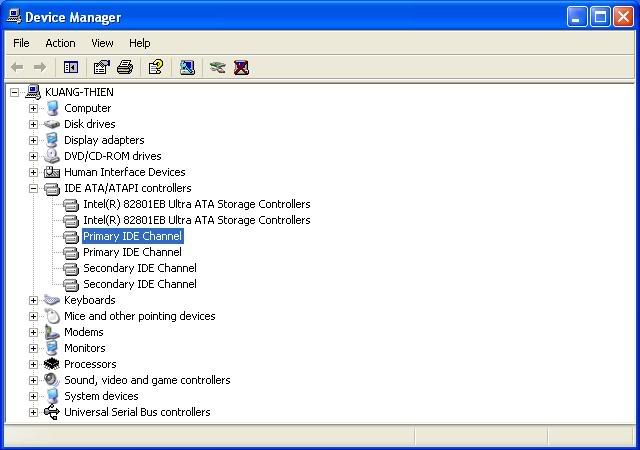Expand the Processors node
This screenshot has height=450, width=640.
(33, 364)
